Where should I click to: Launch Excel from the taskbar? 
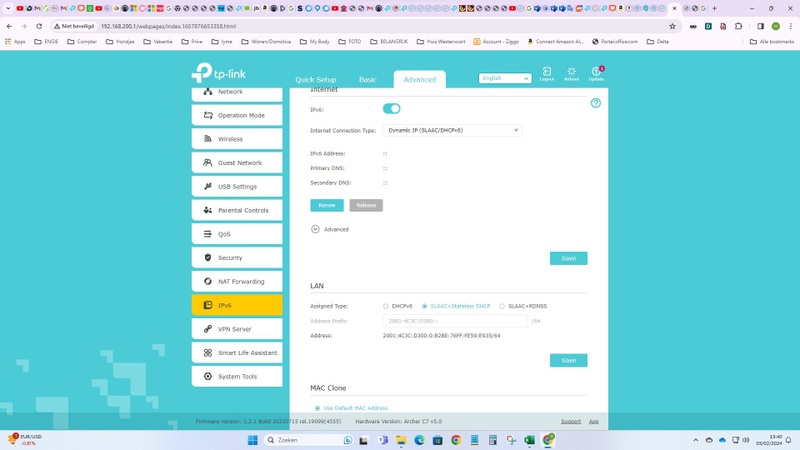[529, 440]
